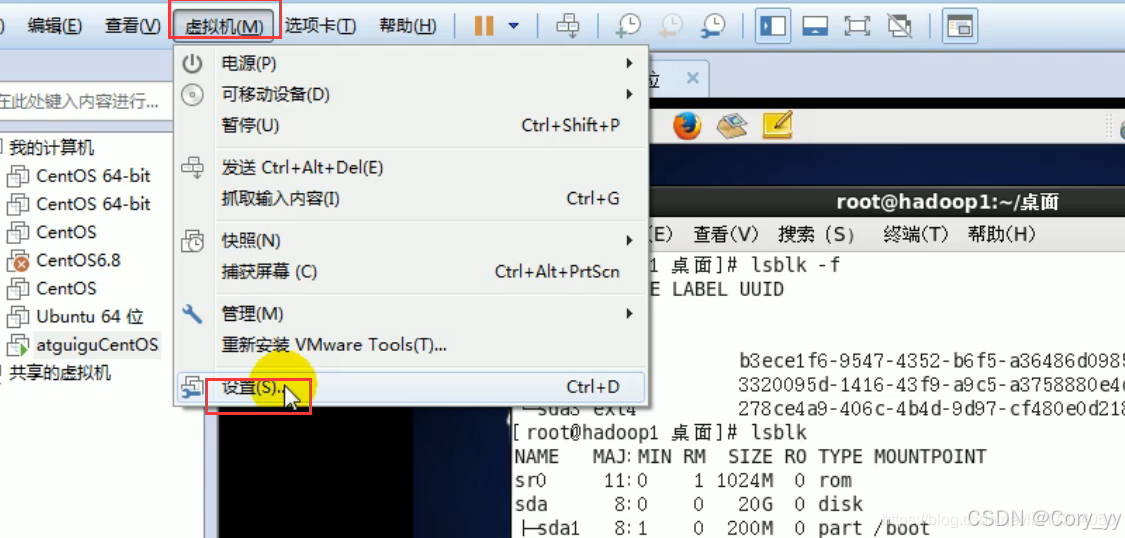Click the revert to snapshot icon
The height and width of the screenshot is (538, 1125).
point(672,27)
